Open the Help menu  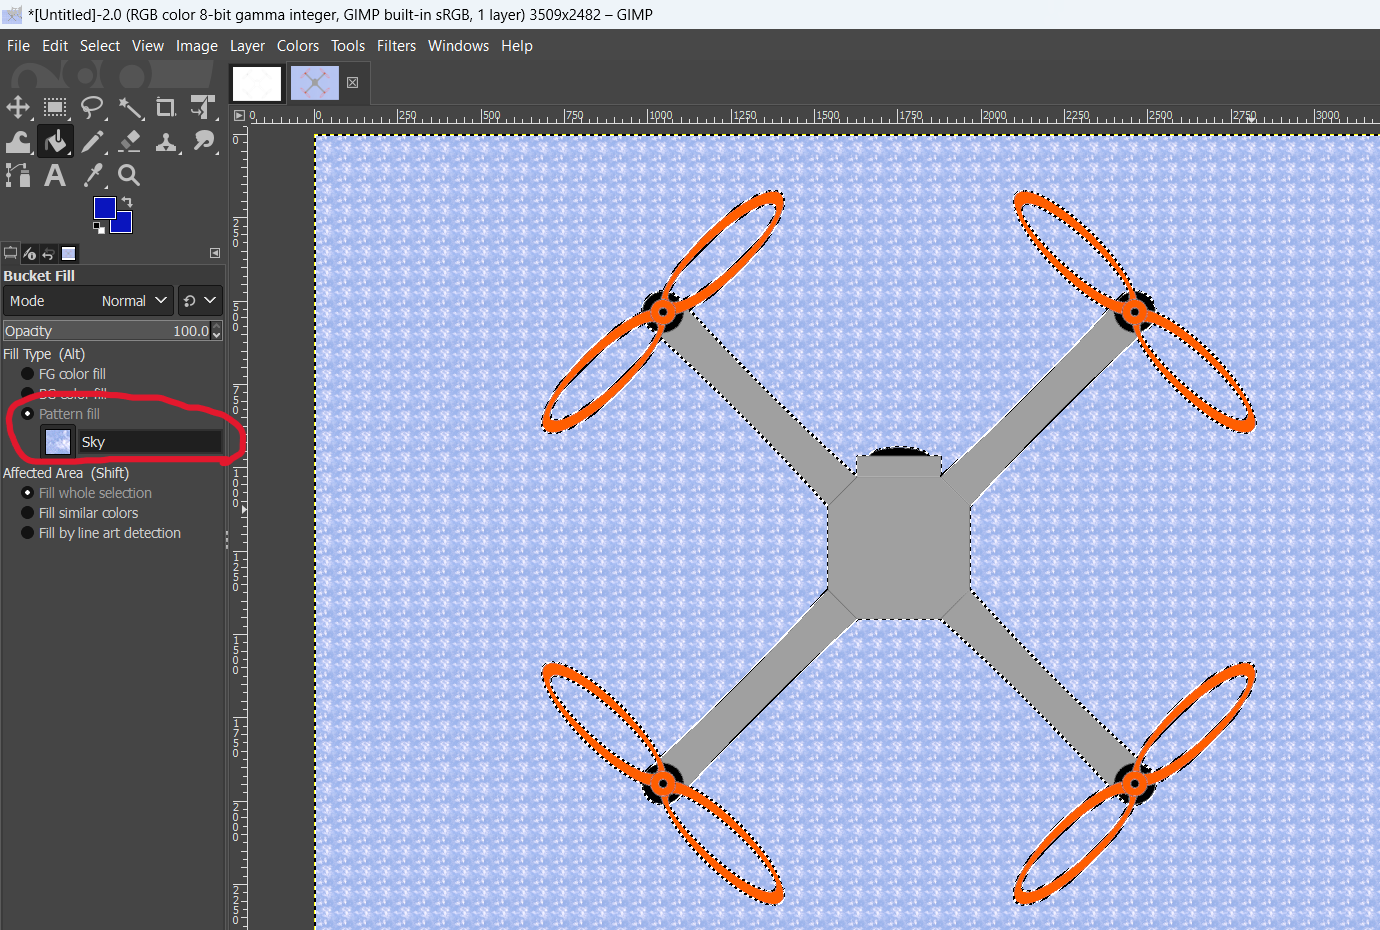click(517, 46)
